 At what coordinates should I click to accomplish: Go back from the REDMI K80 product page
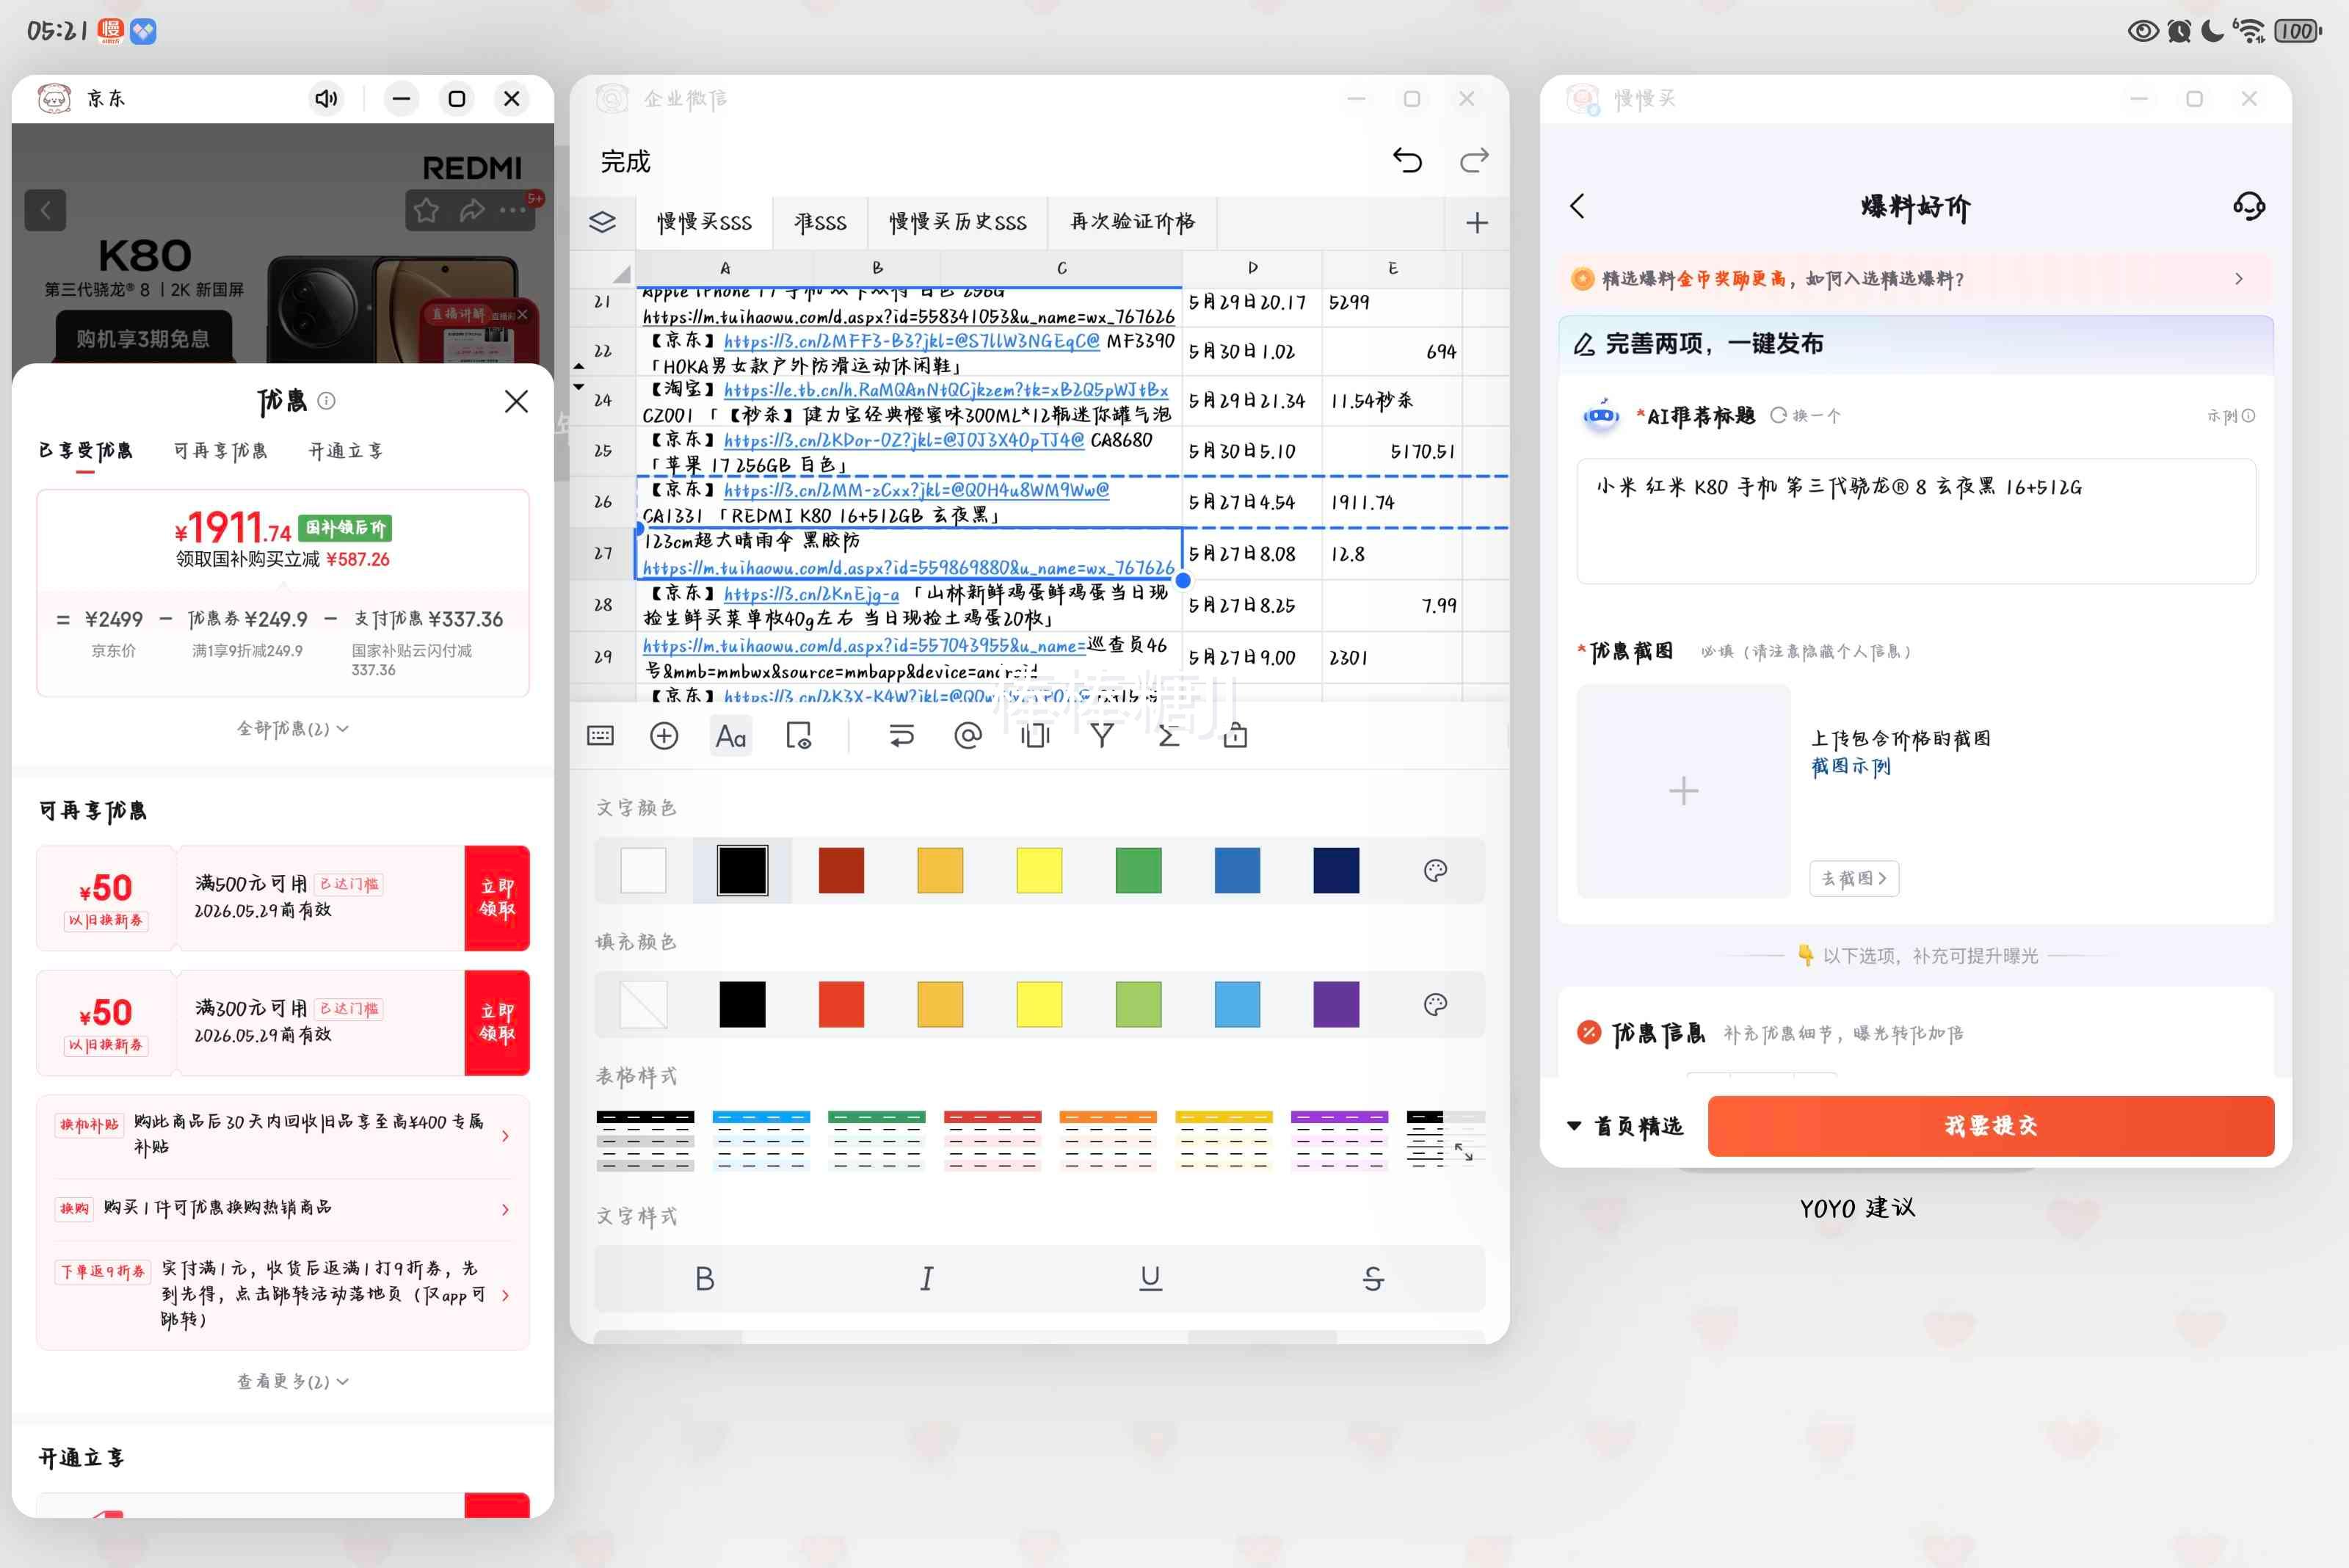click(45, 210)
